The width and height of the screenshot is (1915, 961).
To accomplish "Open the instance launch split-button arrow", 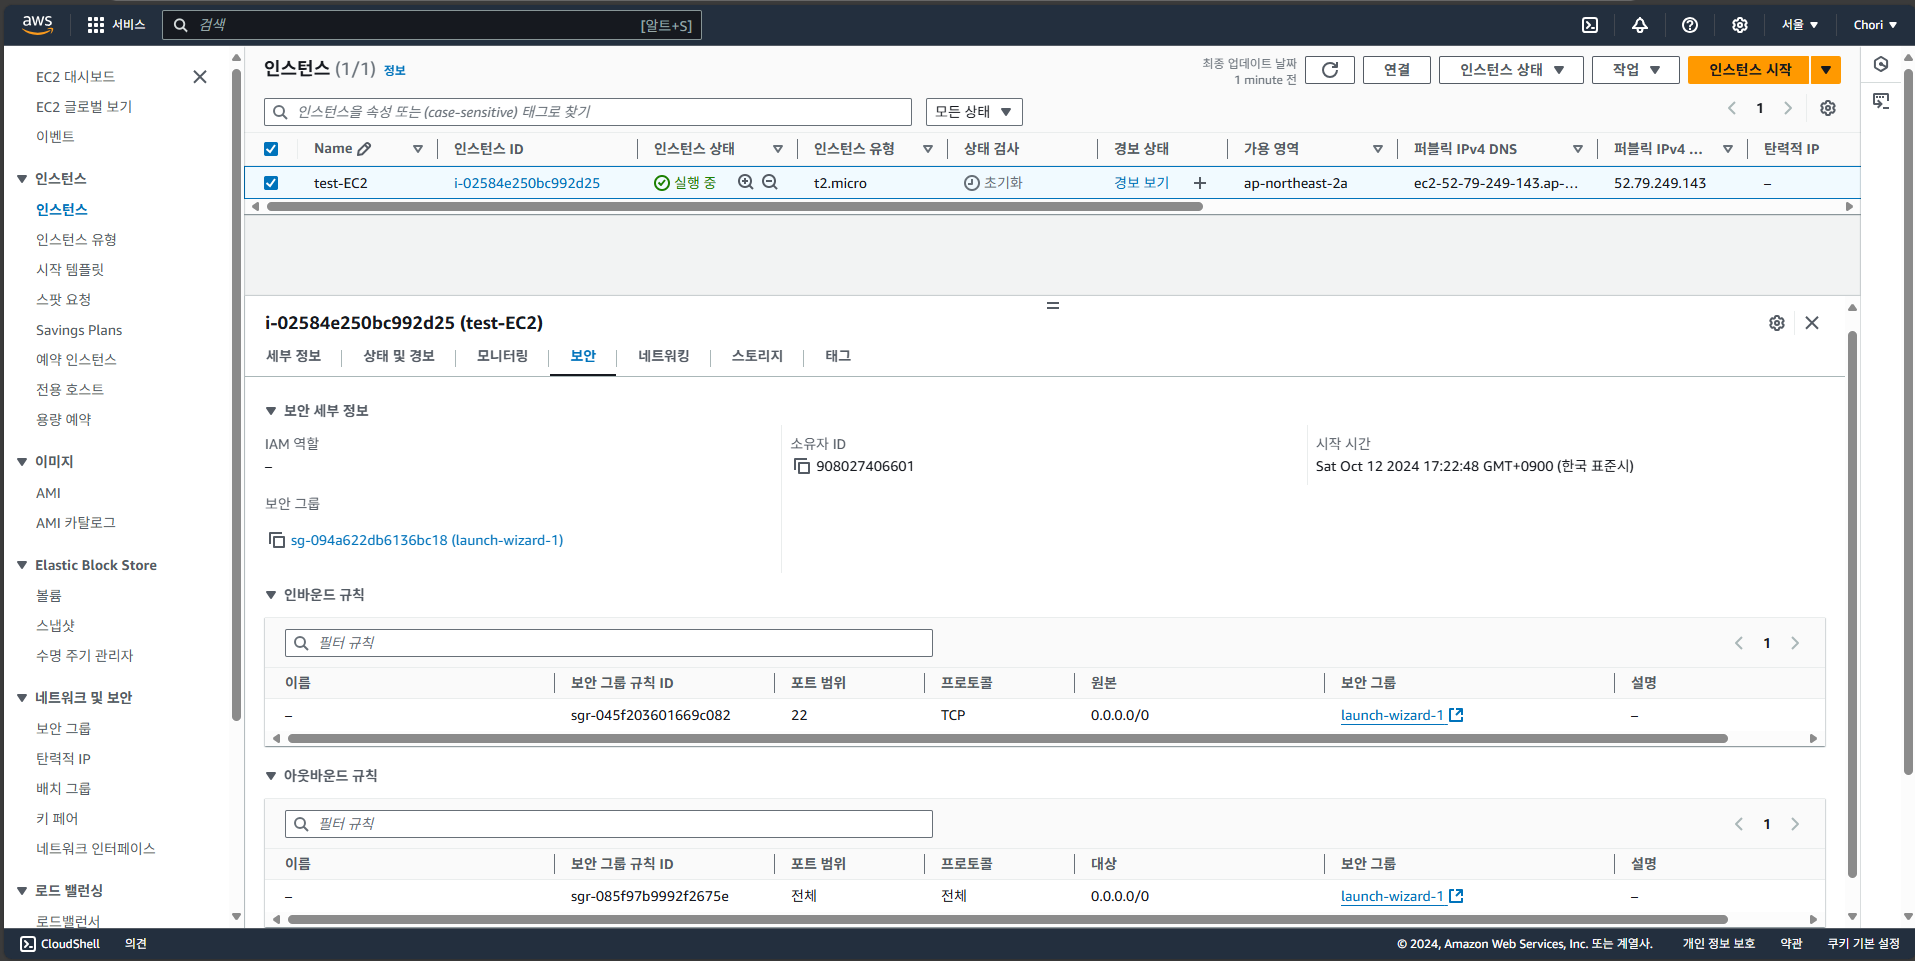I will click(1826, 70).
